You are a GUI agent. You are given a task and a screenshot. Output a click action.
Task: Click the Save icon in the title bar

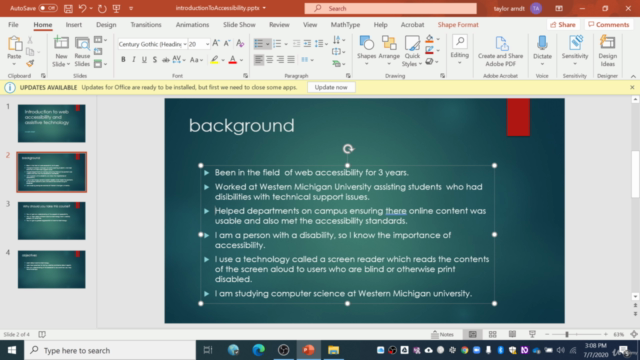[x=68, y=8]
